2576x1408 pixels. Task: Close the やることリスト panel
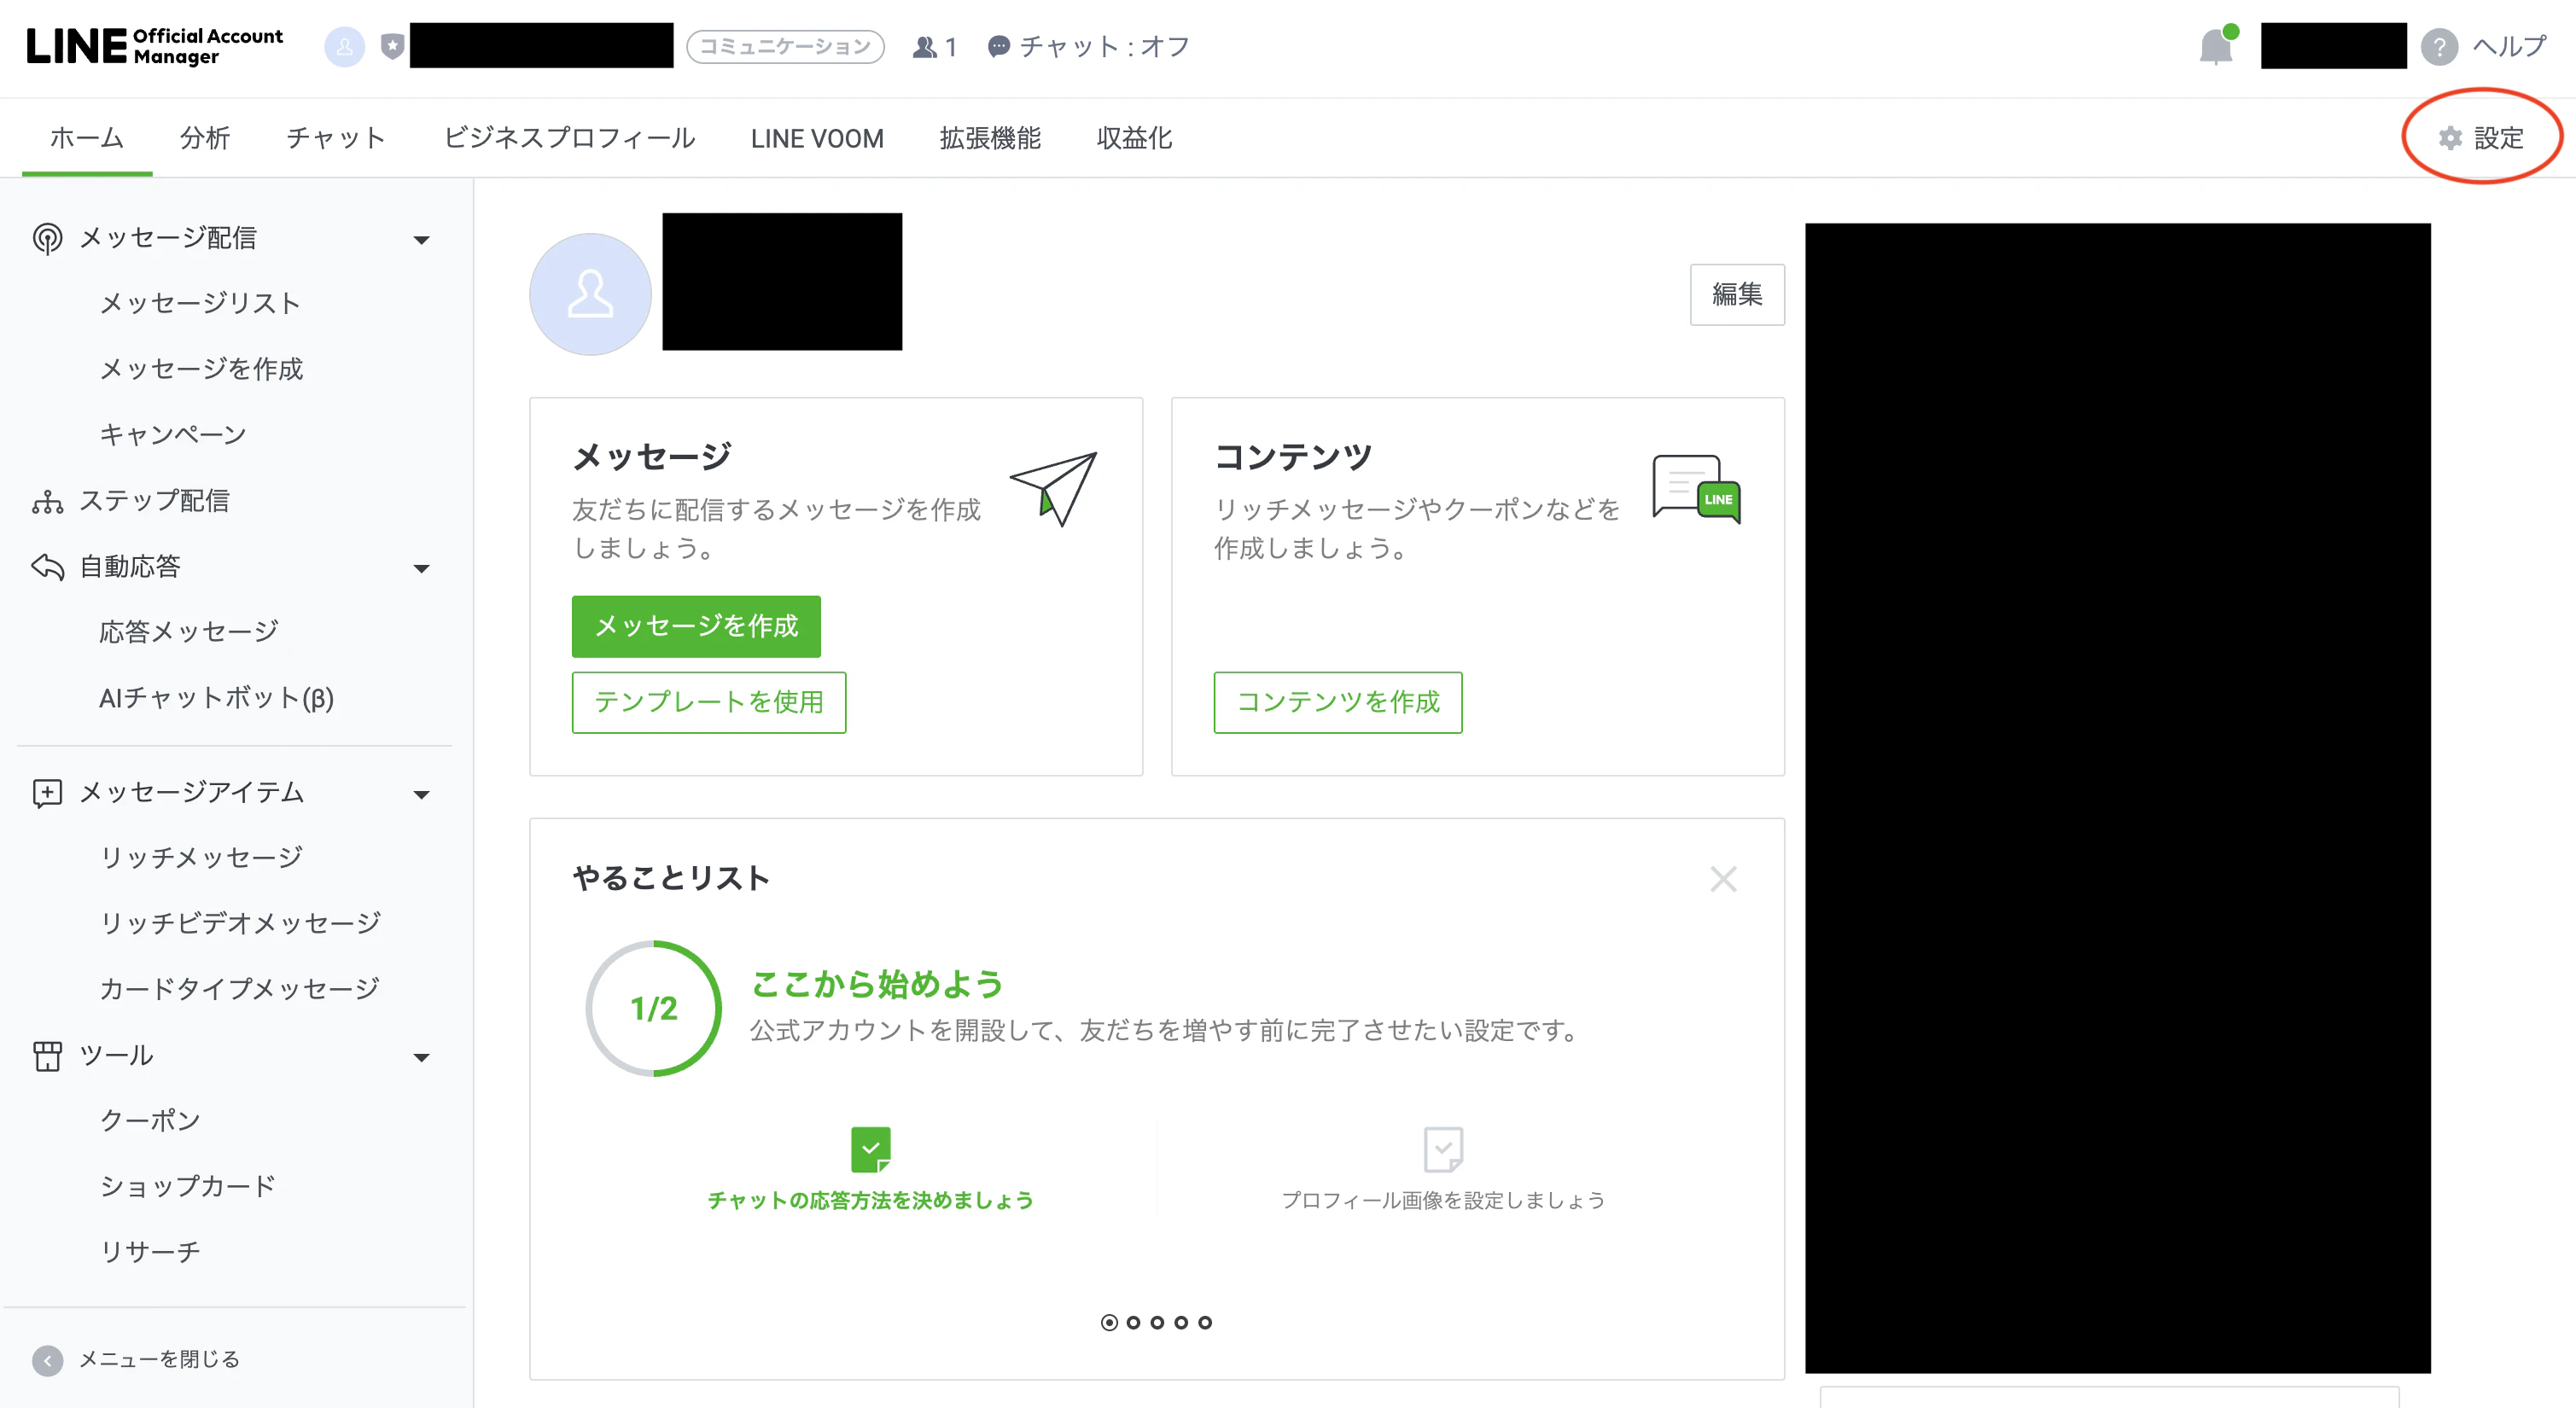[x=1723, y=879]
